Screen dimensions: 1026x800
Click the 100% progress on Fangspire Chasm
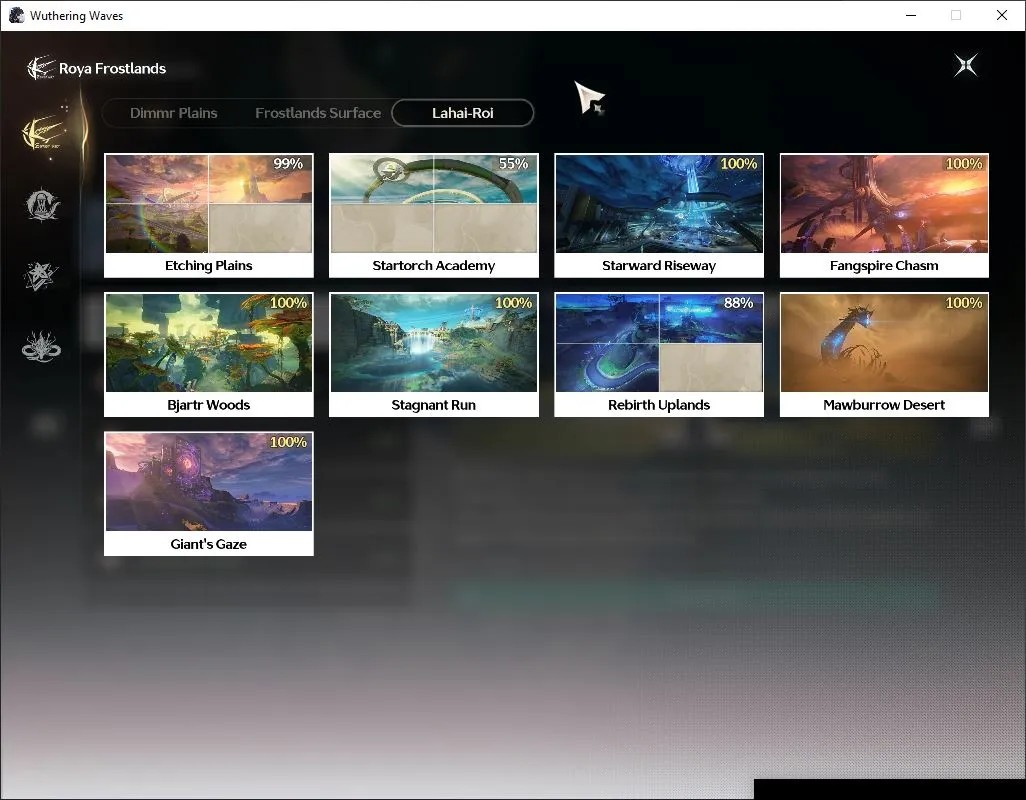(x=964, y=164)
